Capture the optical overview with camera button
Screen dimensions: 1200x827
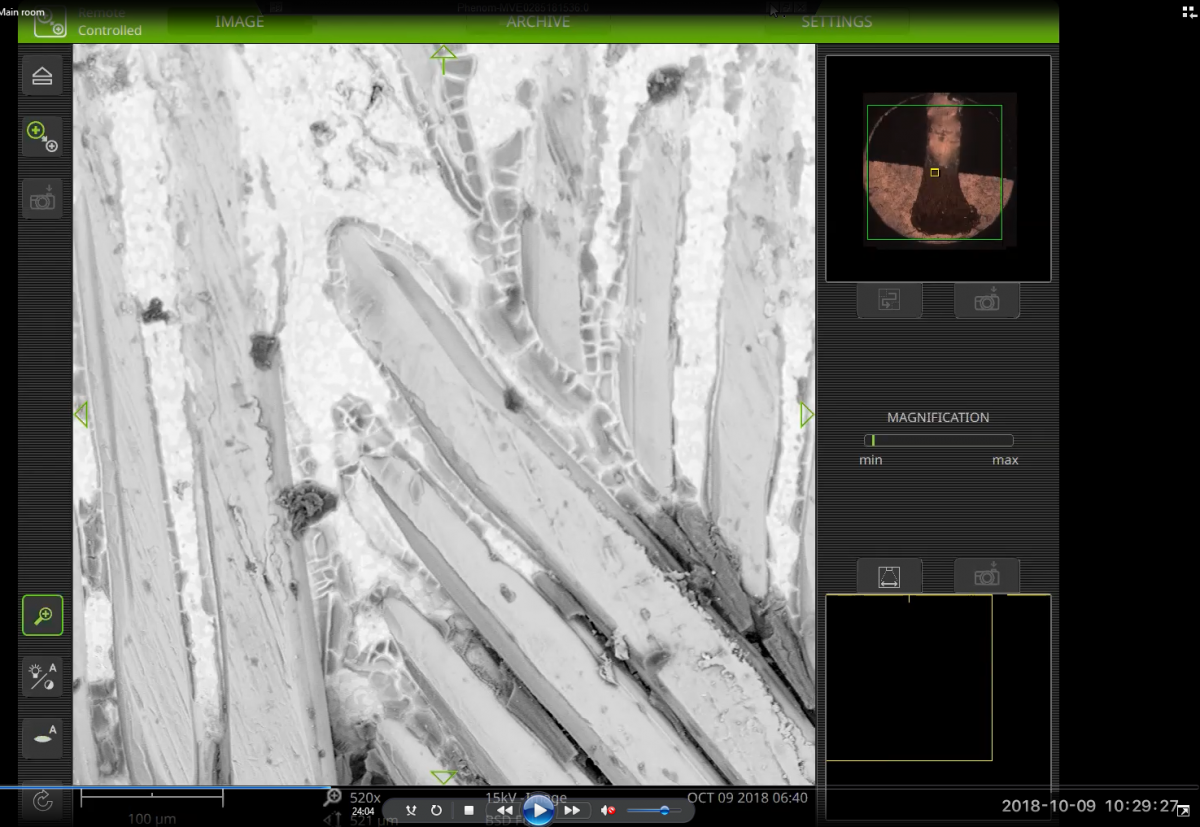(987, 301)
